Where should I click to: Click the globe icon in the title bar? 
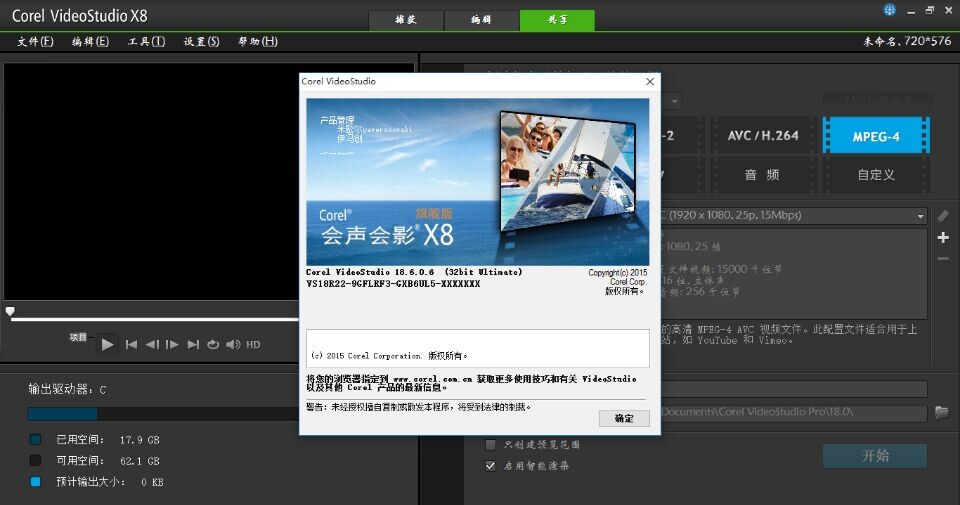click(x=889, y=10)
